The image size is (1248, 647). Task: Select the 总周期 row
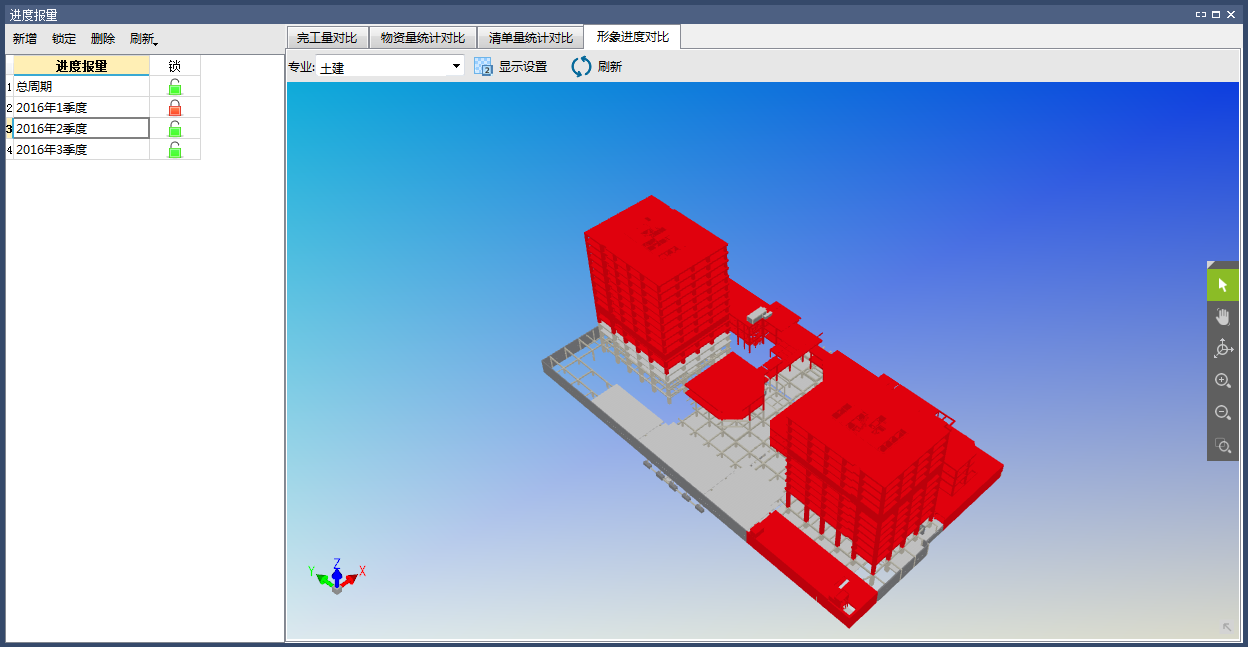[x=81, y=87]
